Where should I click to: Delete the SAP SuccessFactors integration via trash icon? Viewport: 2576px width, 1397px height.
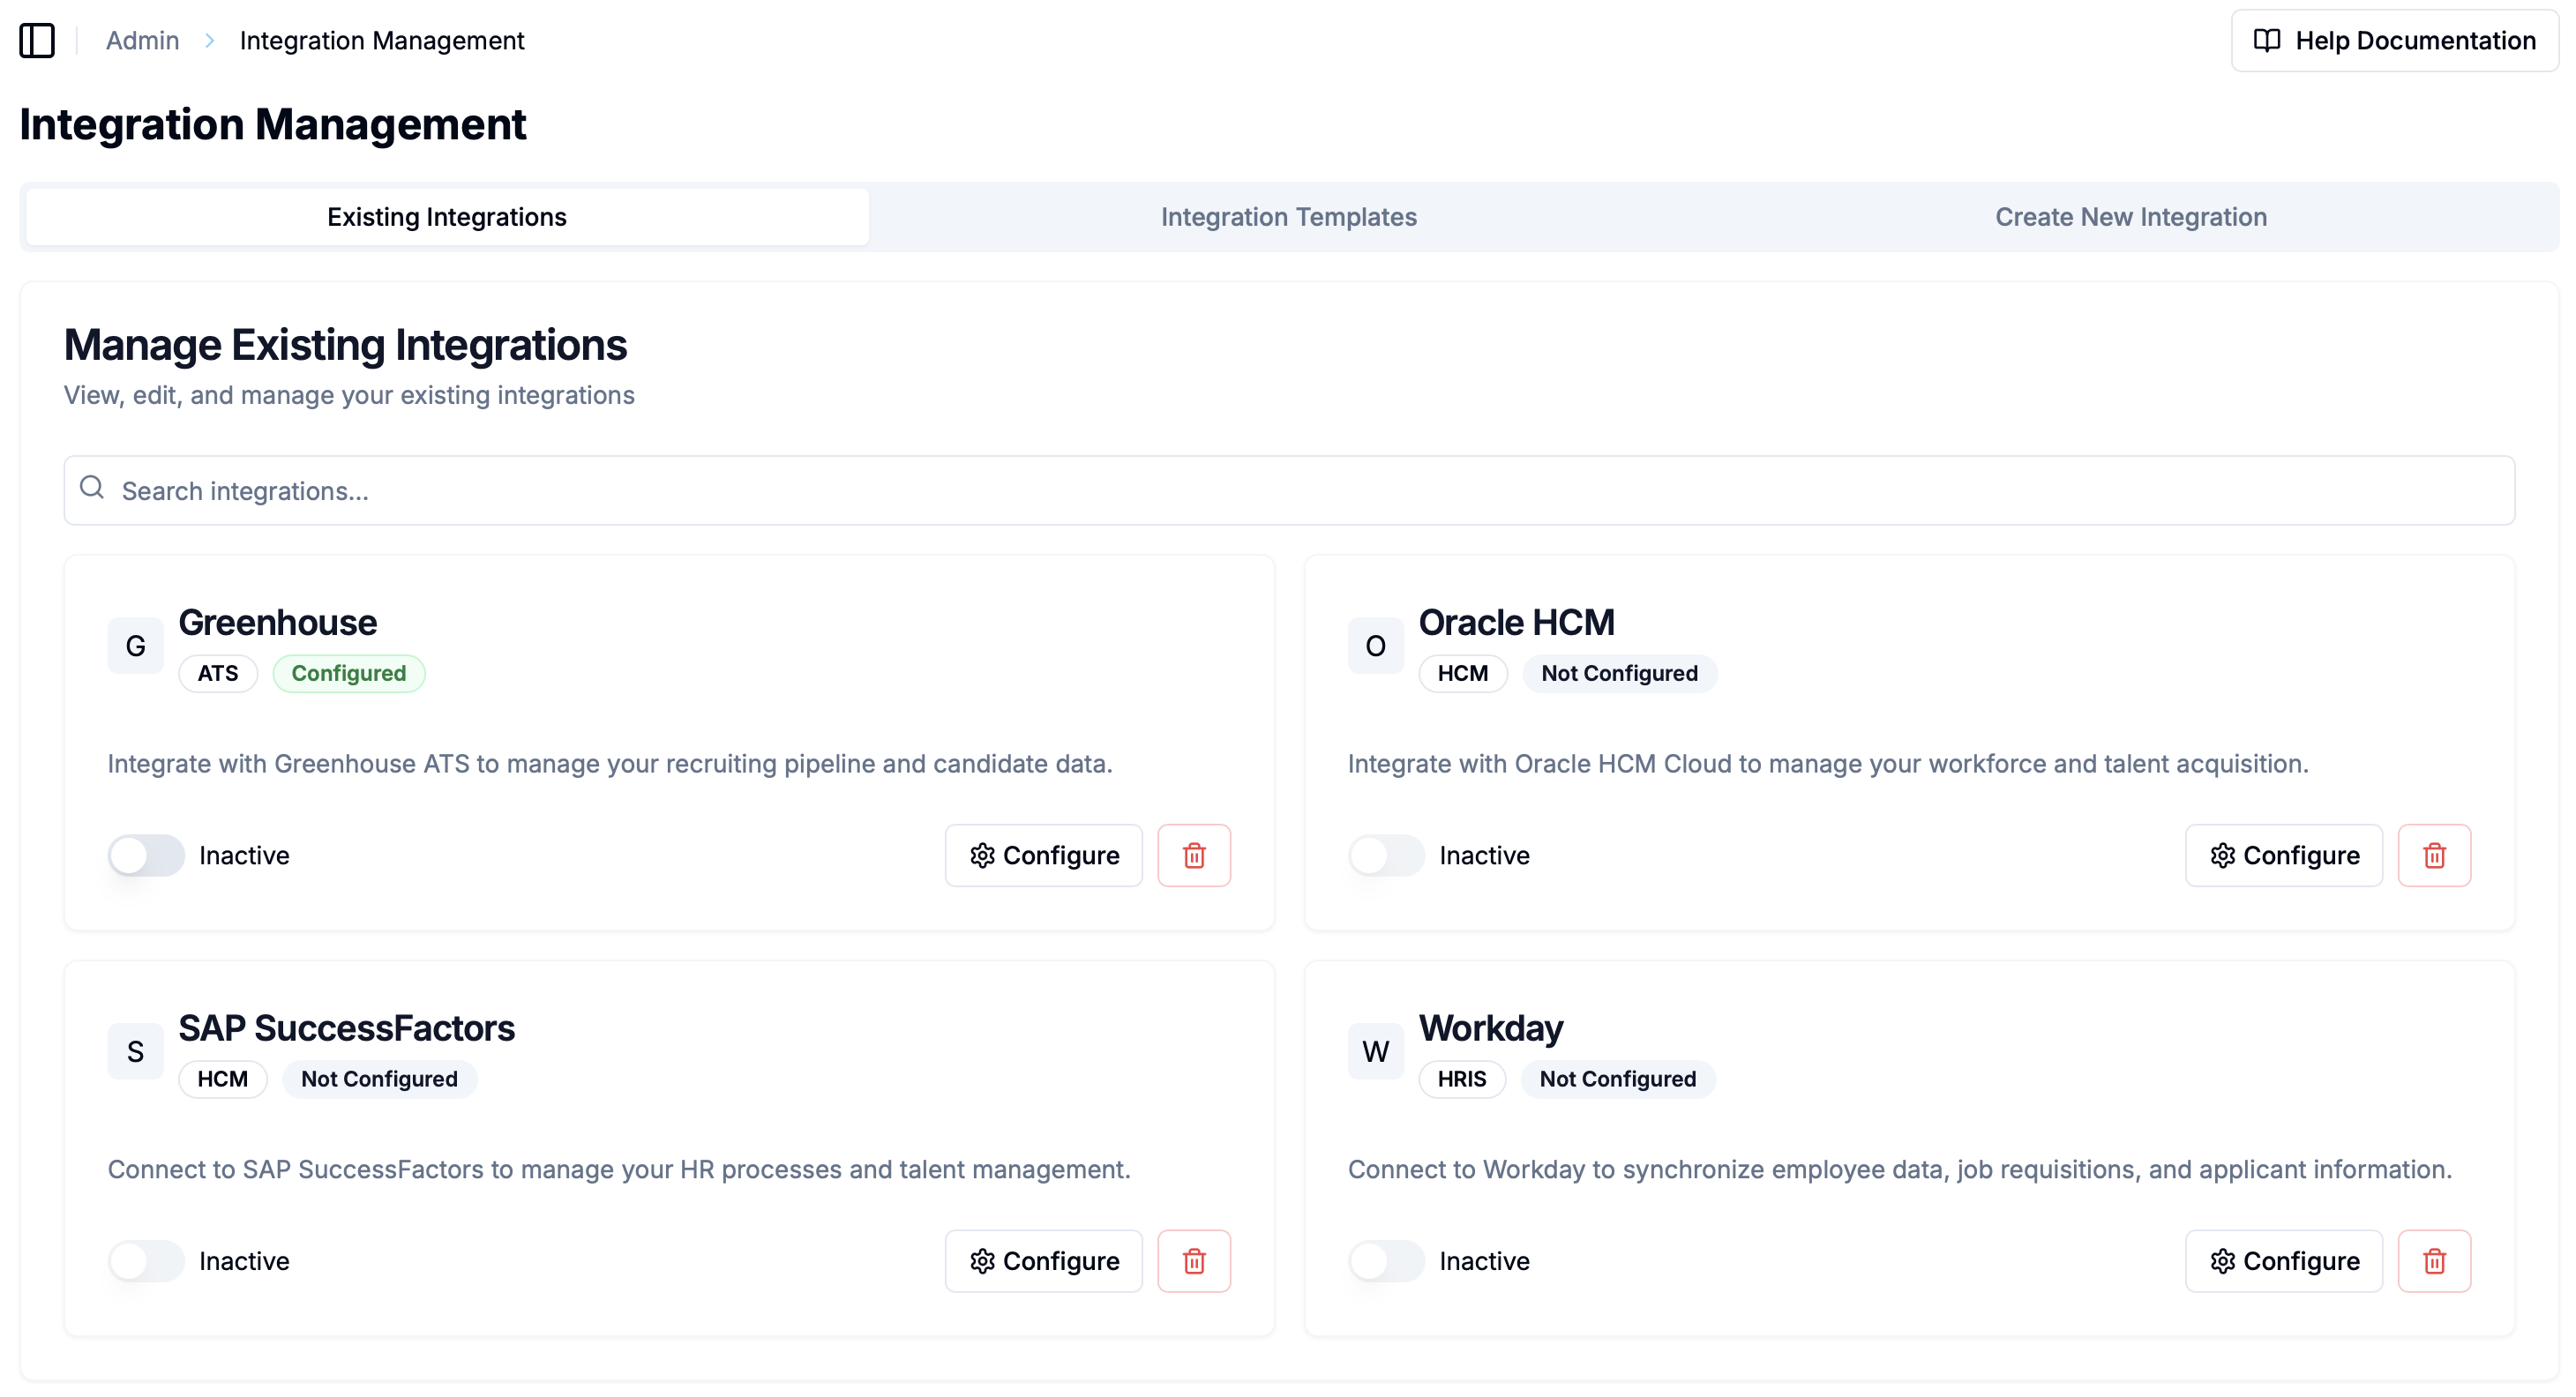coord(1194,1261)
